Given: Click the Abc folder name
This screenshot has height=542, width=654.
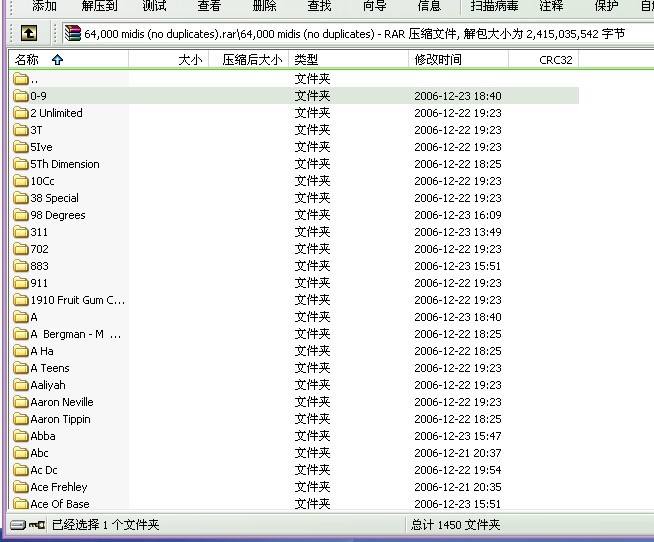Looking at the screenshot, I should [39, 453].
